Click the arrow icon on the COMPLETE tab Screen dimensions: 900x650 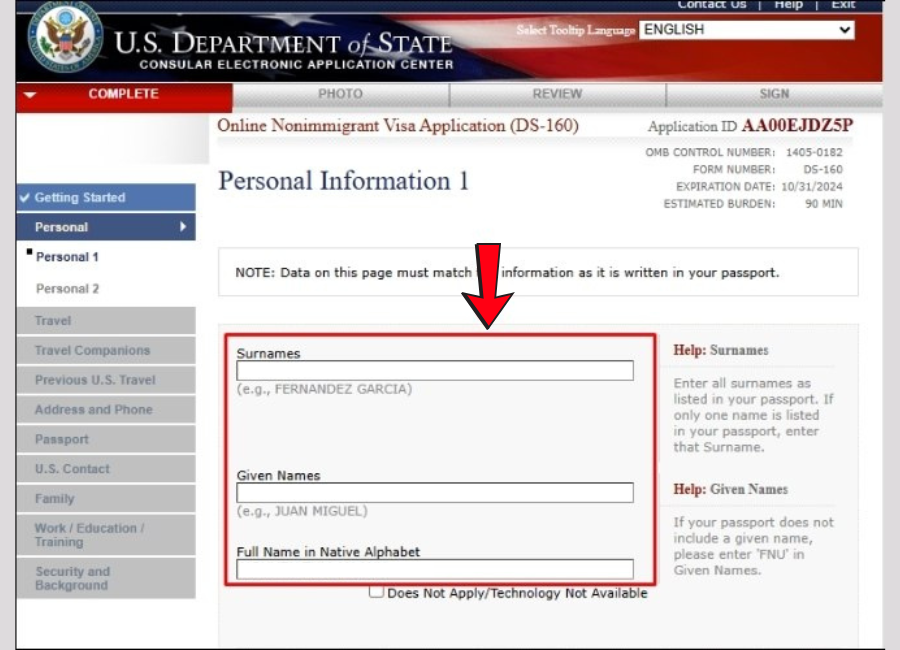[30, 95]
